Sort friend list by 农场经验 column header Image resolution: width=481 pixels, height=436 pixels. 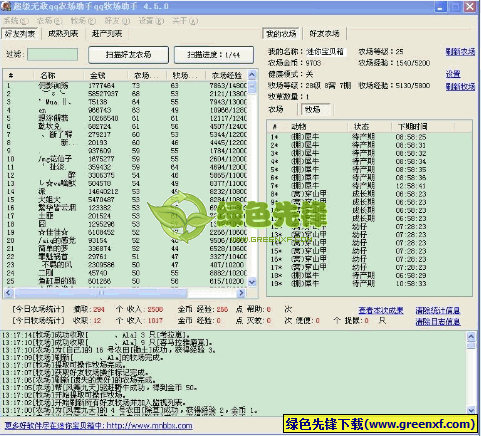[227, 75]
